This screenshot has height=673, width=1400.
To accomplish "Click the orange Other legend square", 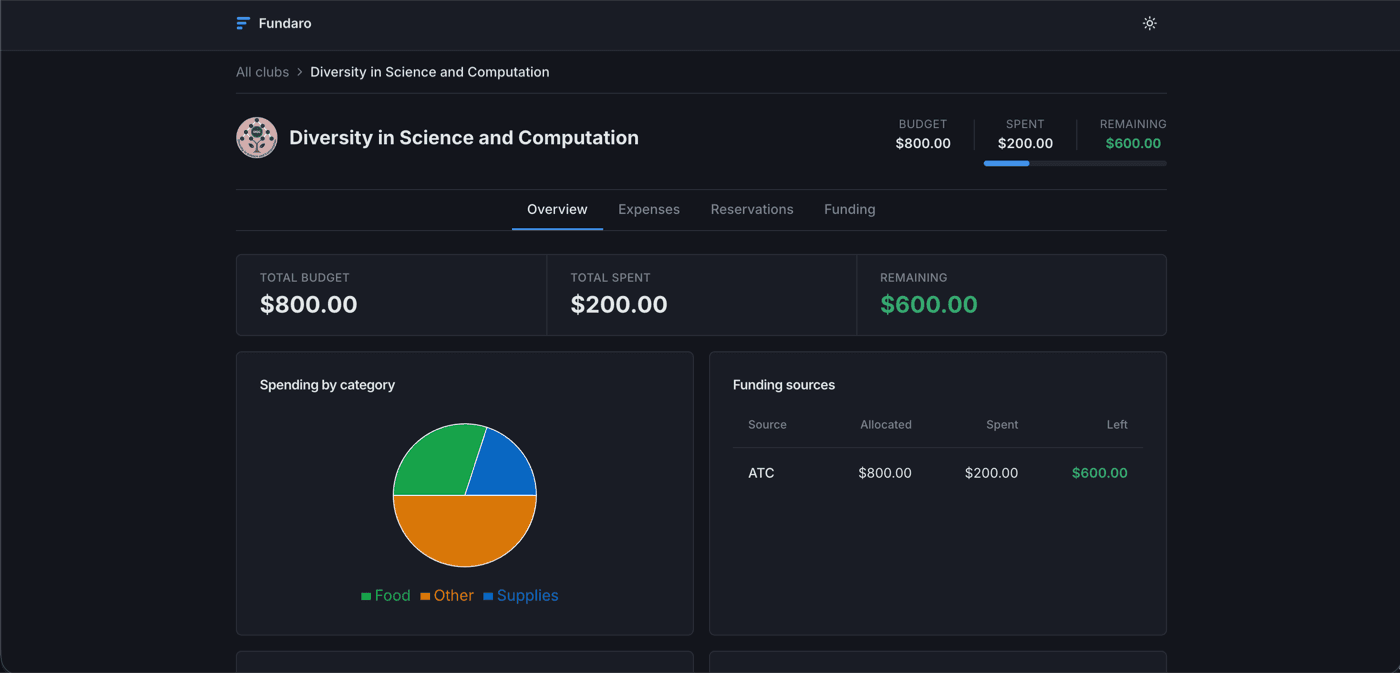I will coord(425,596).
